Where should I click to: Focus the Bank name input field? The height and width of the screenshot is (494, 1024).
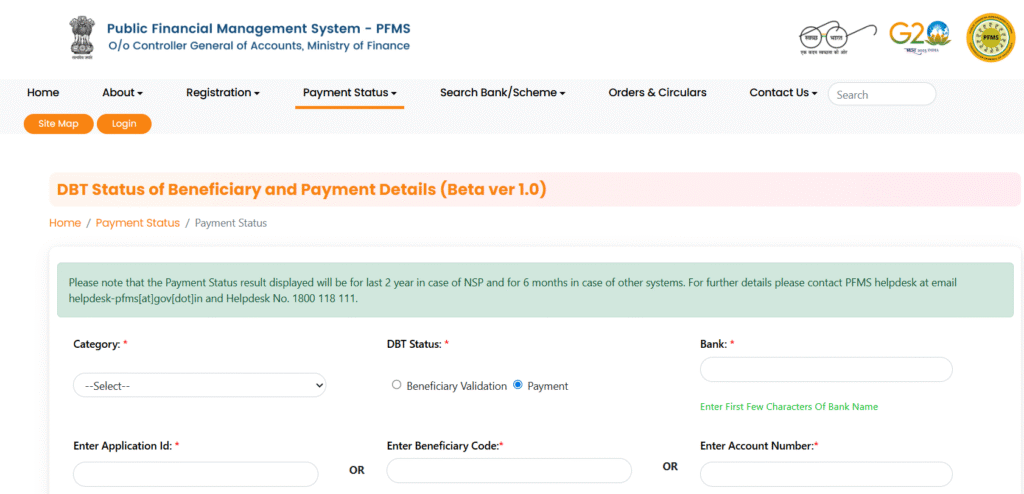(826, 369)
